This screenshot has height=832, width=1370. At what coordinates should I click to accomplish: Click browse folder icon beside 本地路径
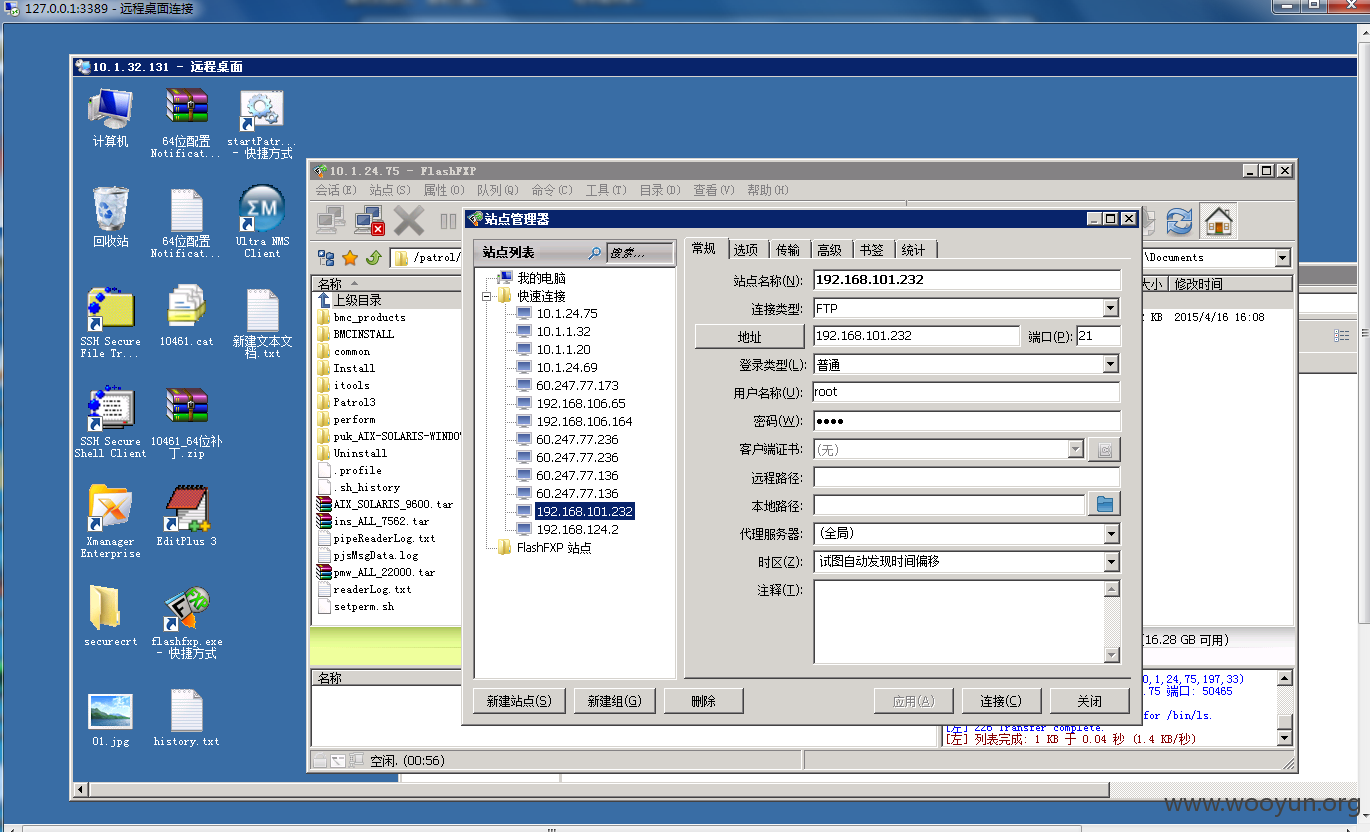1105,504
